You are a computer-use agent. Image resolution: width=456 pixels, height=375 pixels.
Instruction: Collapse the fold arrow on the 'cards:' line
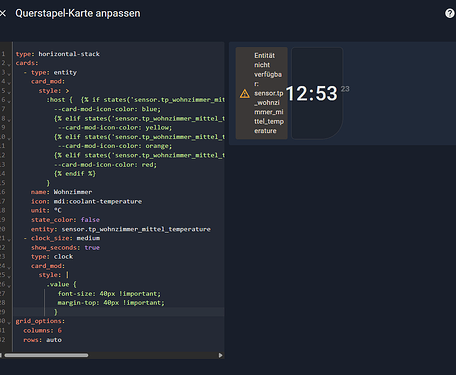tap(9, 63)
